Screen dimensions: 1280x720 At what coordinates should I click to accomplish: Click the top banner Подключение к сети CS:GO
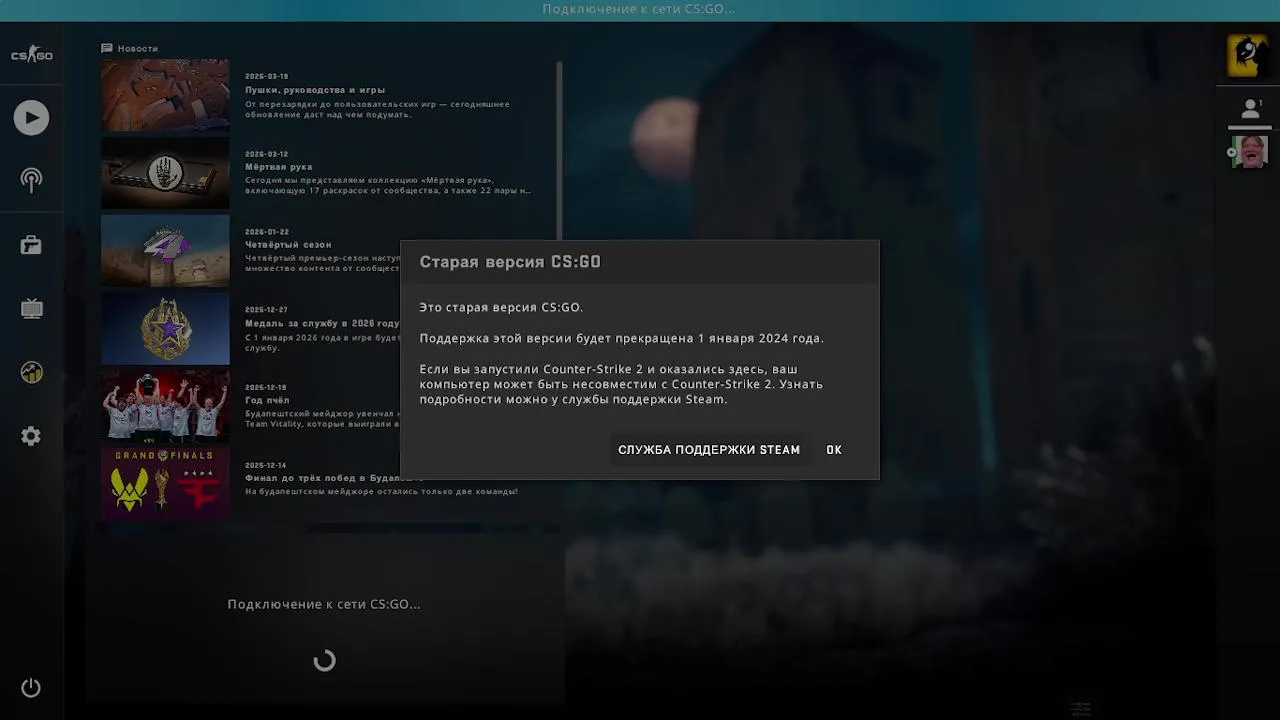pyautogui.click(x=639, y=9)
